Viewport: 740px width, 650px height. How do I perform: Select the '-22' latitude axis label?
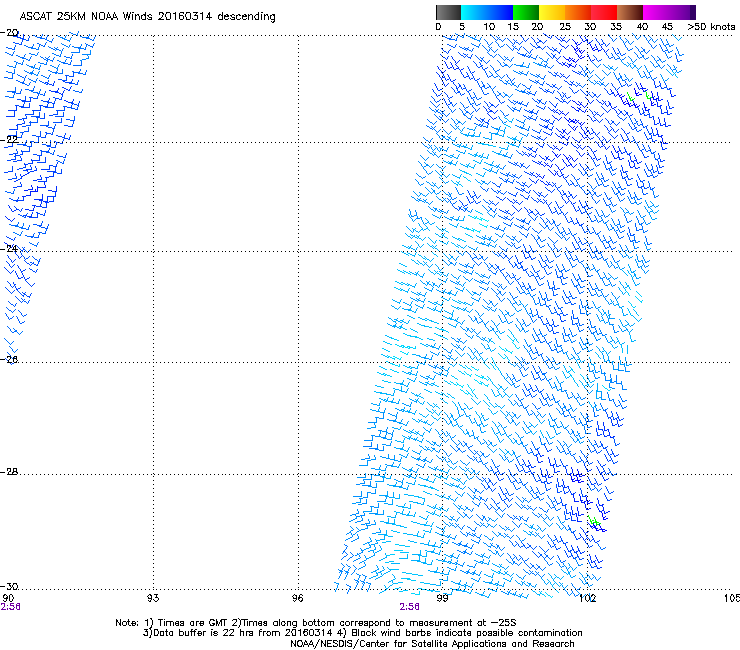coord(9,139)
